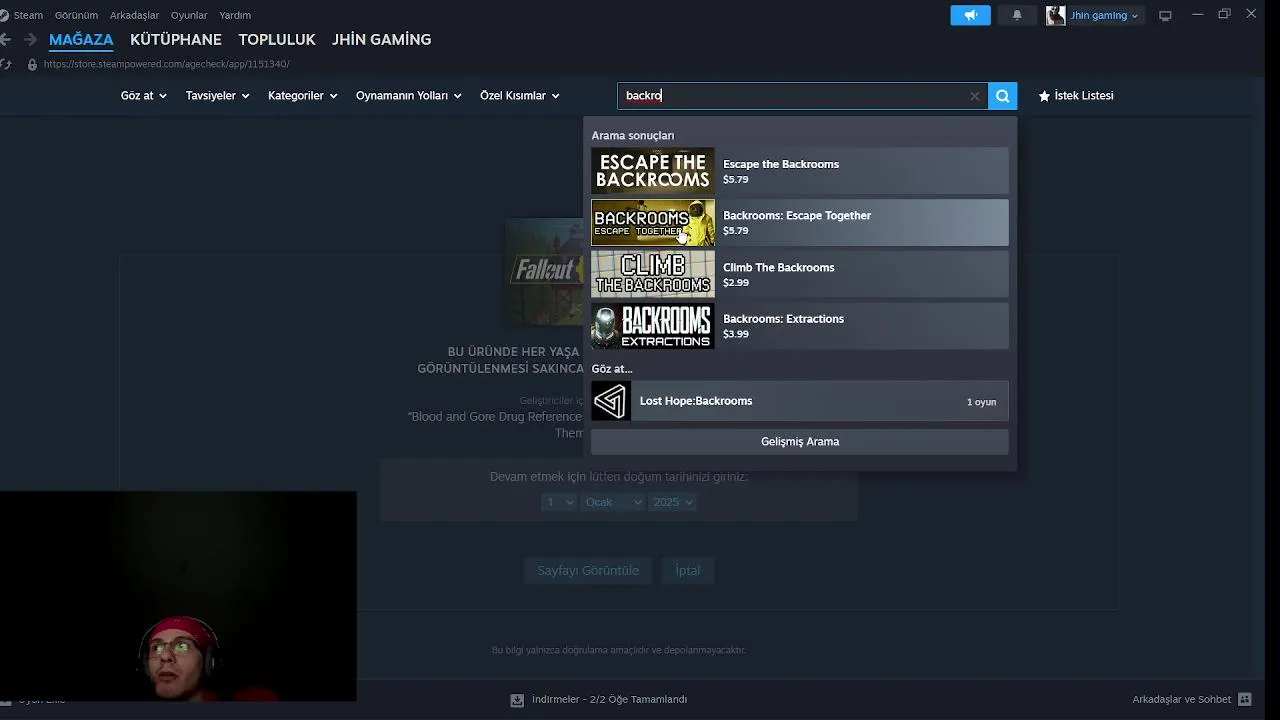Click the friends chat icon bottom right
The width and height of the screenshot is (1280, 720).
coord(1245,699)
